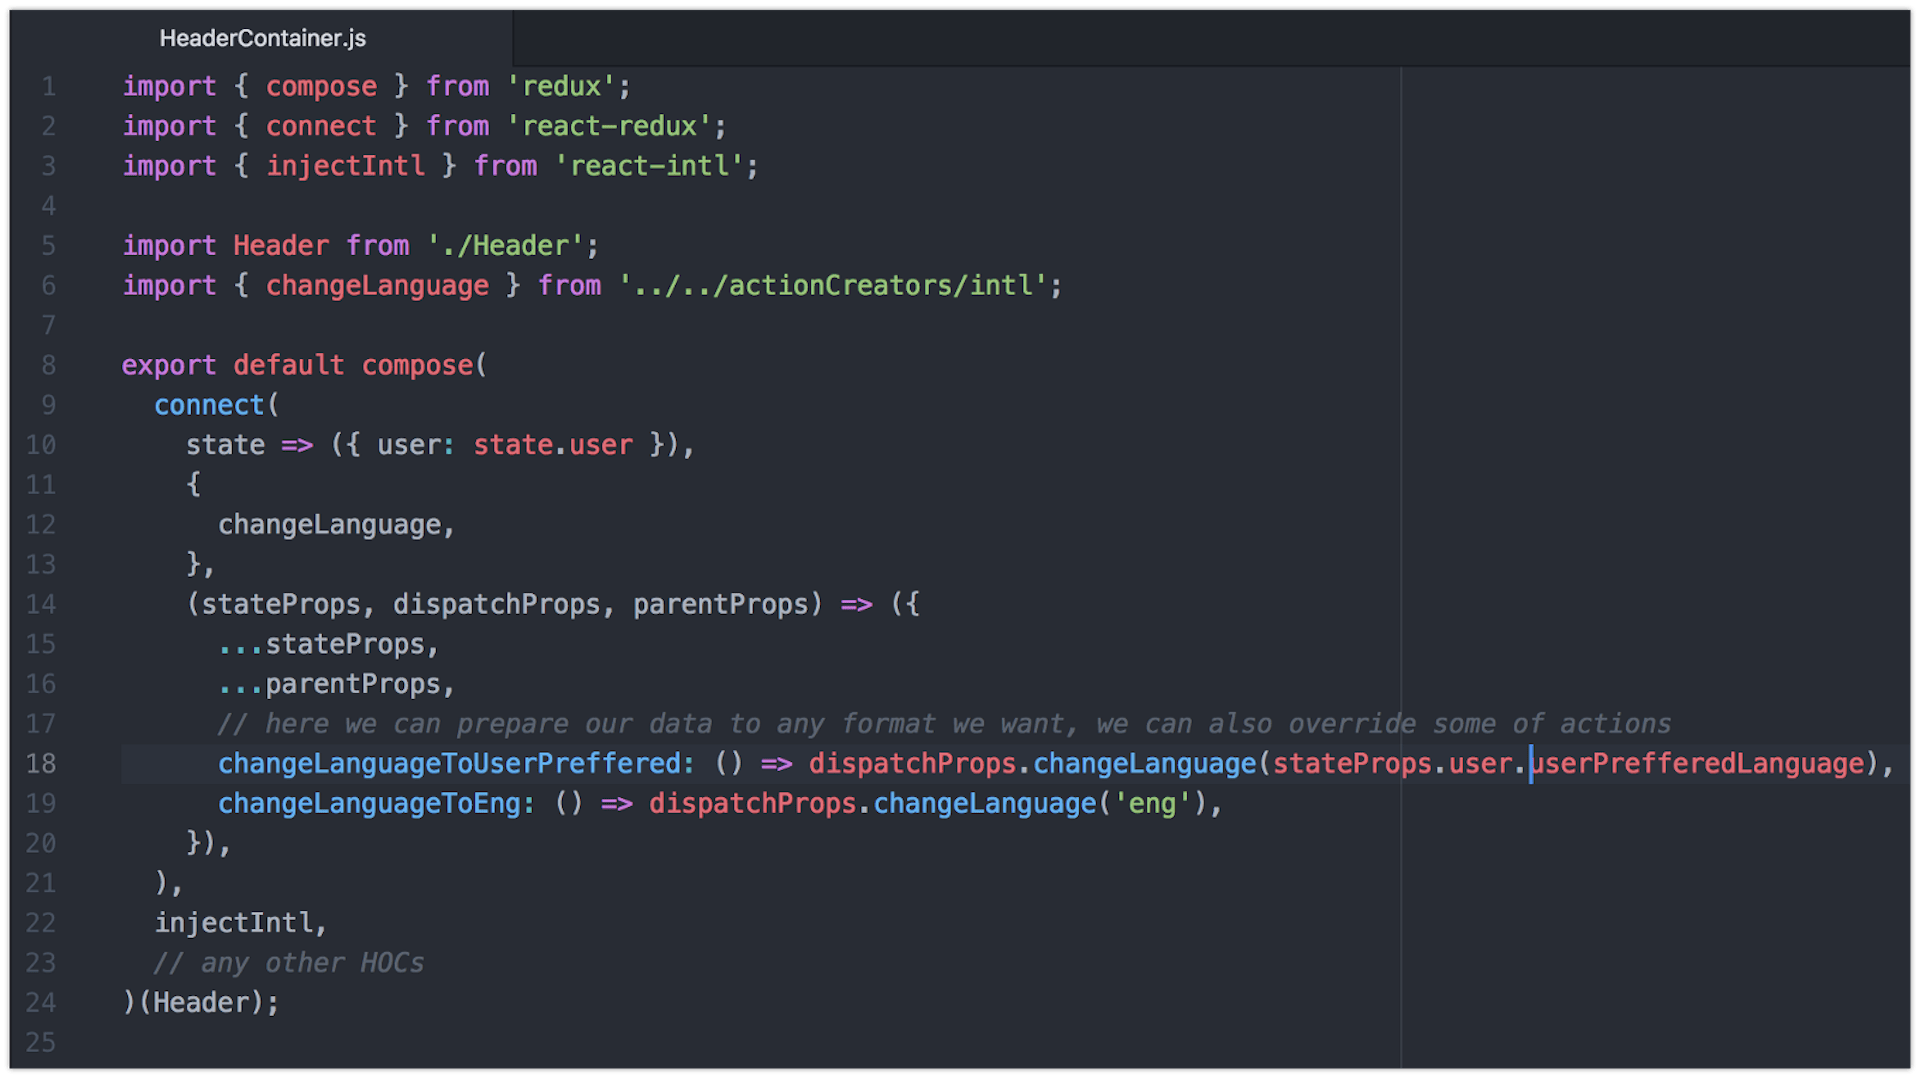Click line number 18 in the gutter

[41, 764]
